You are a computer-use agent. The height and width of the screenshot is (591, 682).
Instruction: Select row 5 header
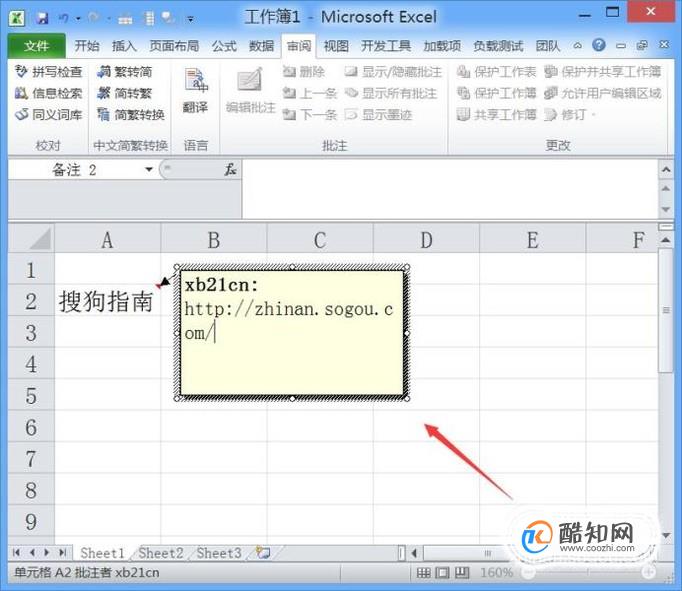pos(31,395)
